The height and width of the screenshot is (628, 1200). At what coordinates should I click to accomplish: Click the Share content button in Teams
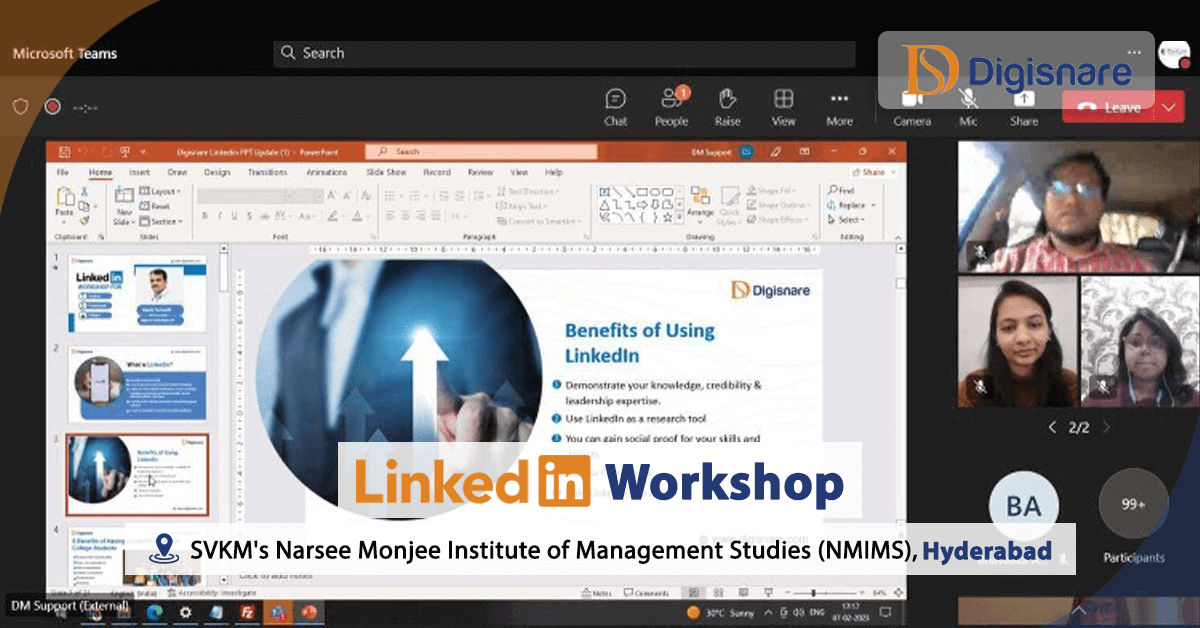tap(1024, 108)
